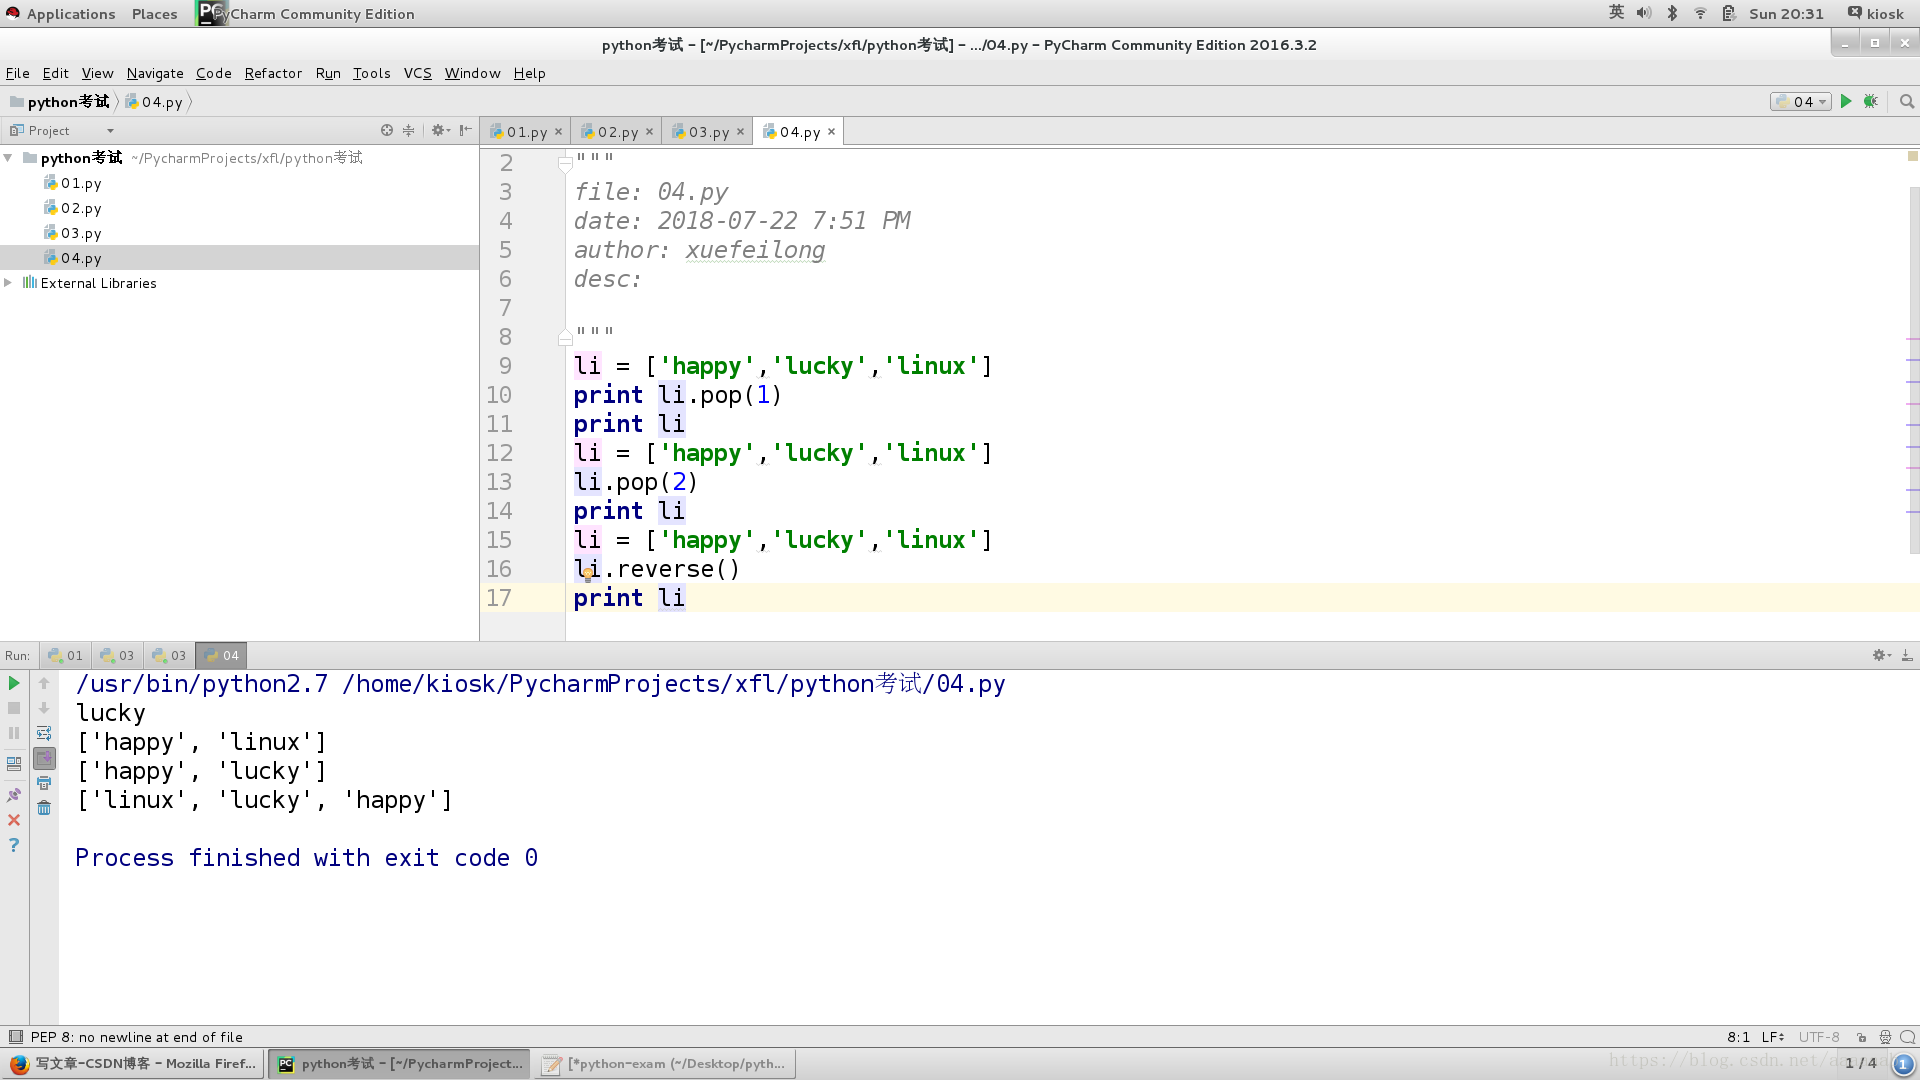Open the volume control in system tray
1920x1080 pixels.
(x=1644, y=13)
